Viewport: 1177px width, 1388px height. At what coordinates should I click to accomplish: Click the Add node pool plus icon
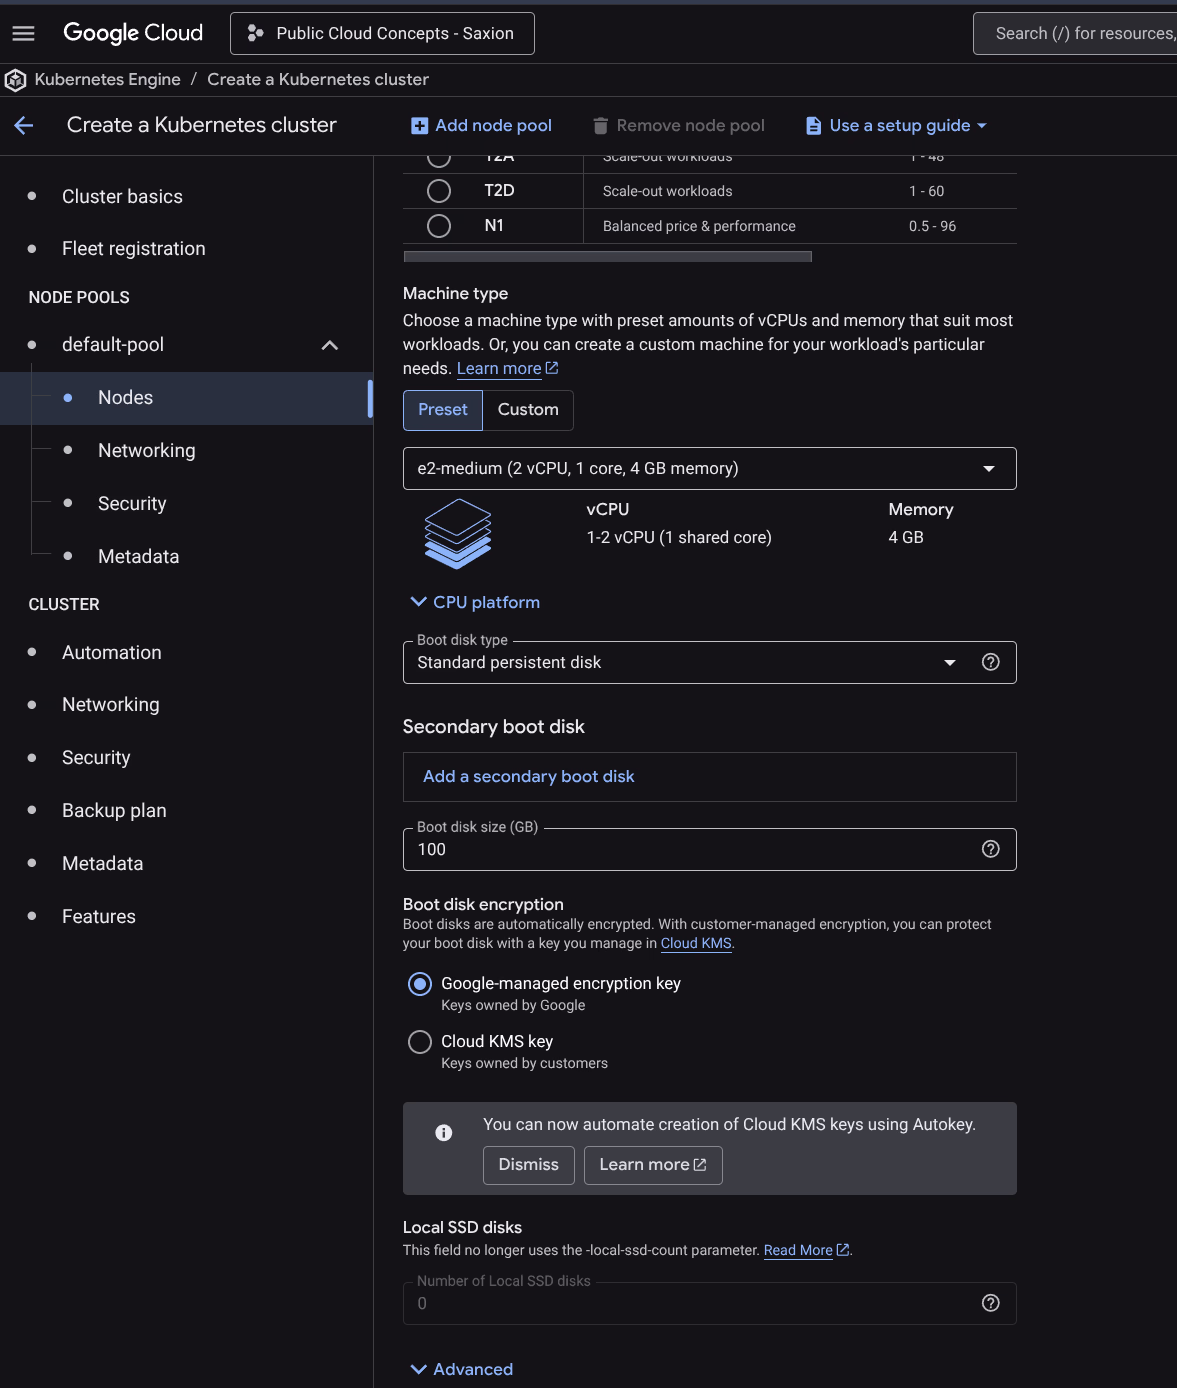pyautogui.click(x=419, y=126)
